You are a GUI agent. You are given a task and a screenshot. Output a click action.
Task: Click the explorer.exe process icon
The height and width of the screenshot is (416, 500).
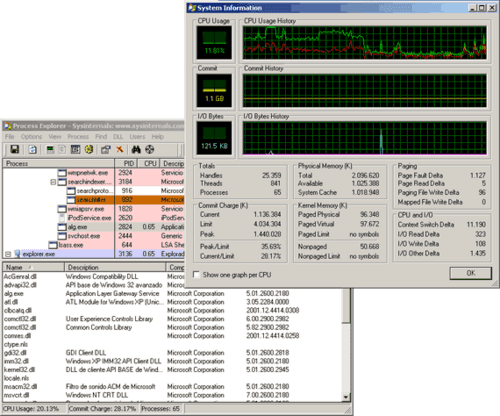[17, 254]
